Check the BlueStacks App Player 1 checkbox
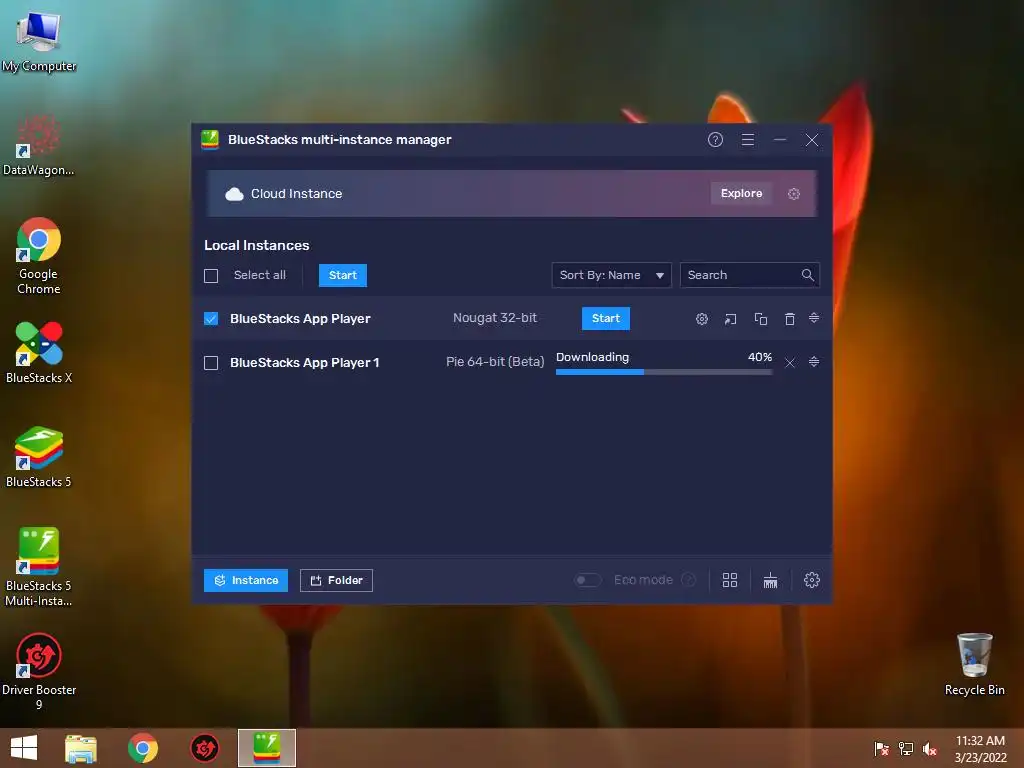 pyautogui.click(x=211, y=362)
